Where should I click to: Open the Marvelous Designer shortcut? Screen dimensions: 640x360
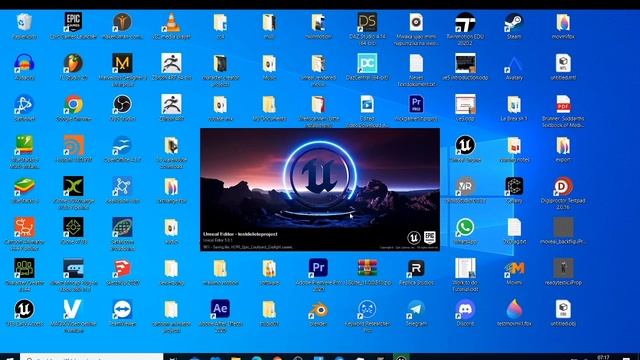click(x=122, y=63)
